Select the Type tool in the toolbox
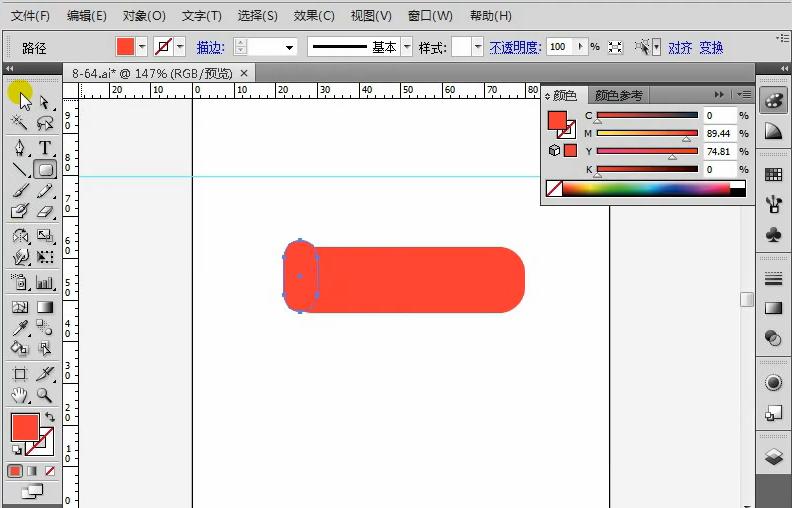The image size is (792, 508). [x=45, y=148]
